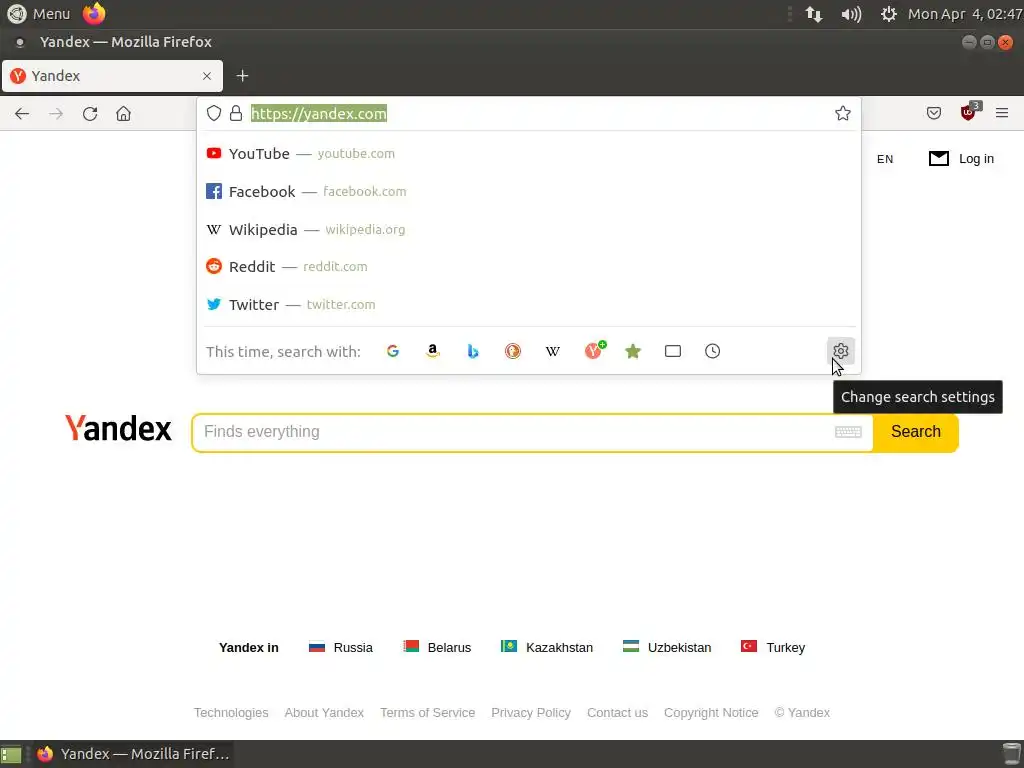This screenshot has width=1024, height=768.
Task: Bookmark this page with the star
Action: click(842, 113)
